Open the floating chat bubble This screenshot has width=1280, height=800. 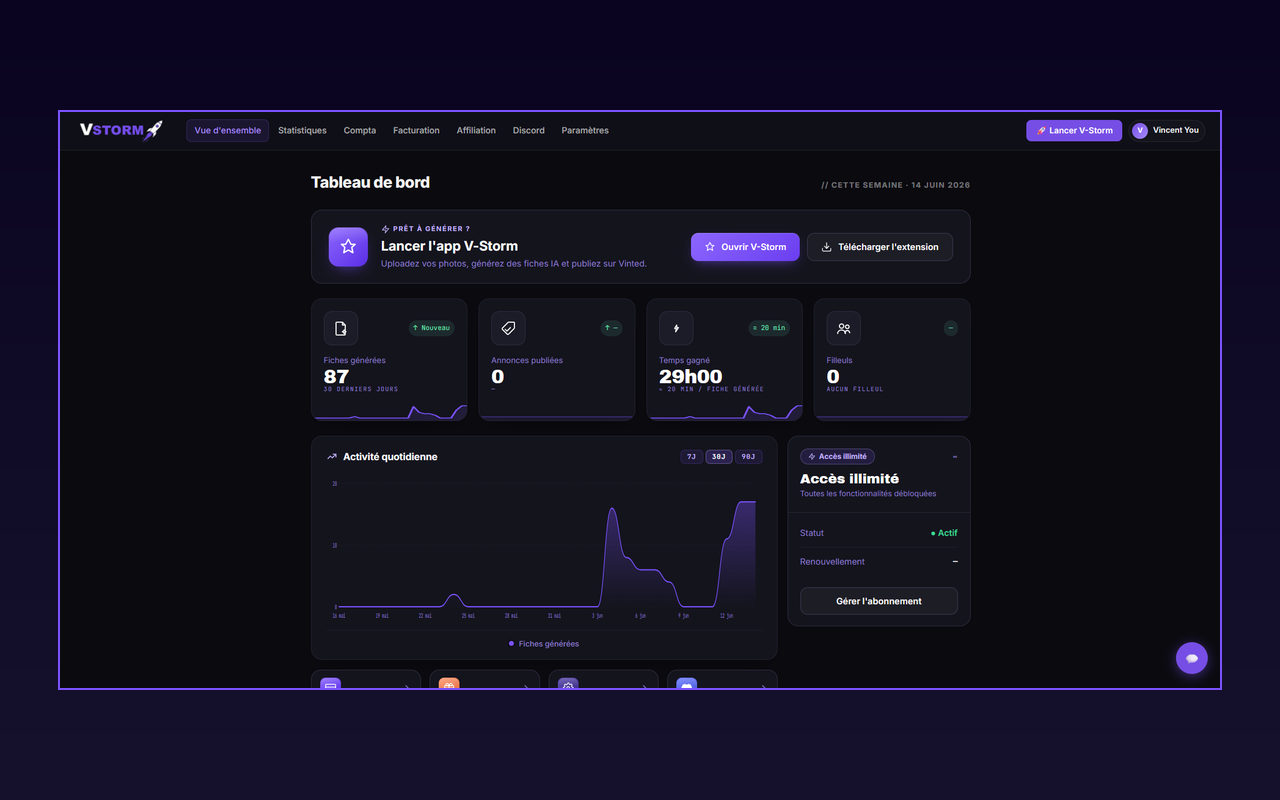point(1192,658)
